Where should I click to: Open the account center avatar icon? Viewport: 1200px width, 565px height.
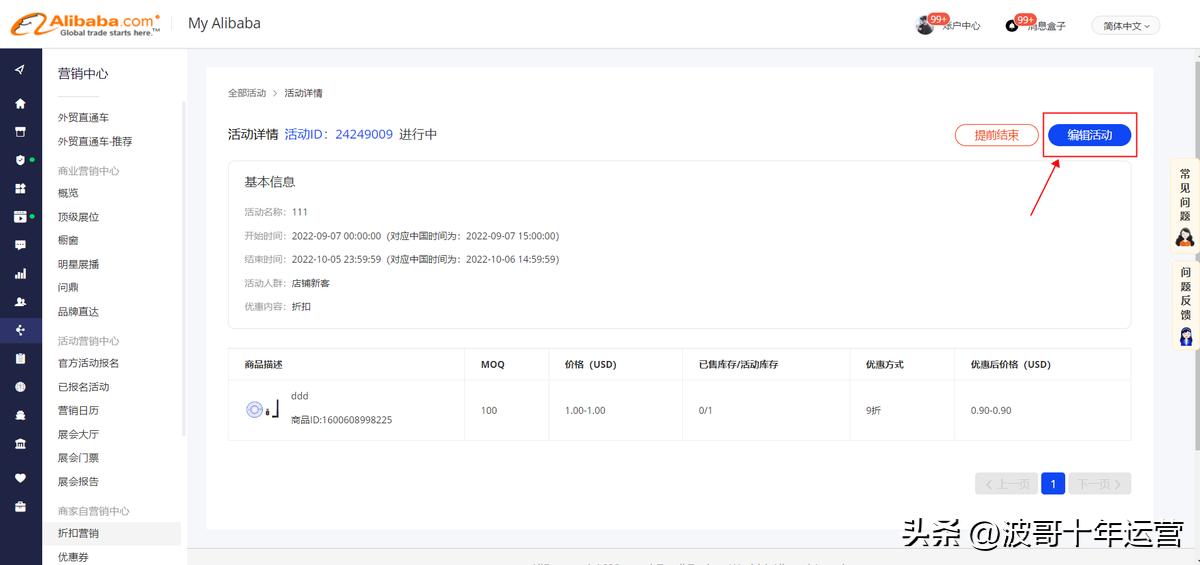pos(925,25)
